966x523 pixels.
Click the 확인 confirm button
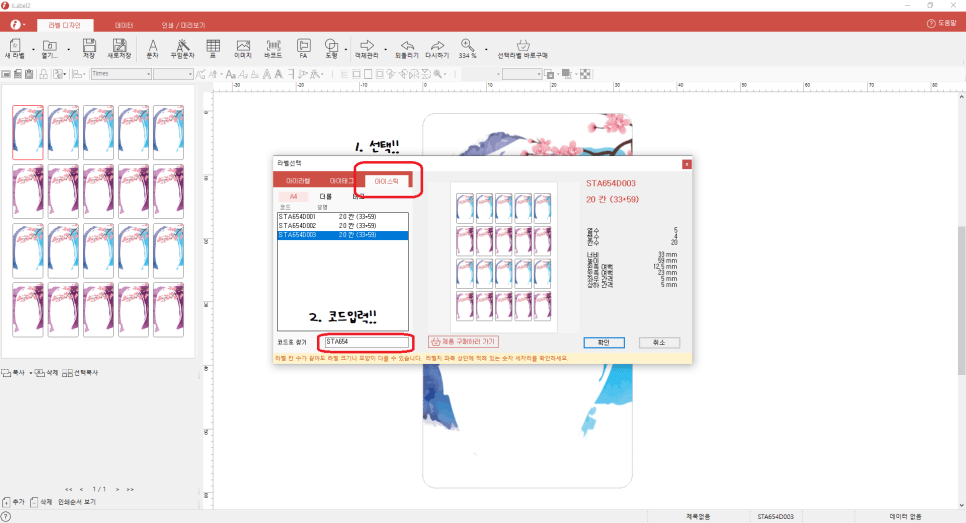[x=604, y=343]
